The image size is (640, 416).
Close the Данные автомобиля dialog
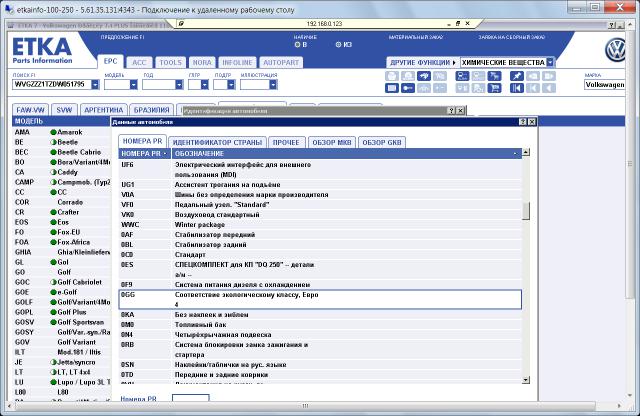click(x=532, y=122)
